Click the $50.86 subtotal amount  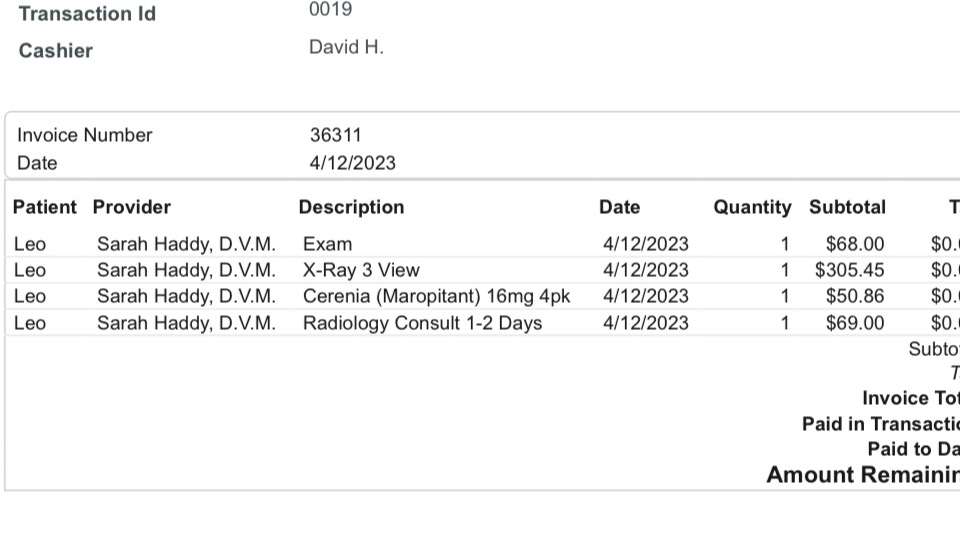click(x=855, y=296)
